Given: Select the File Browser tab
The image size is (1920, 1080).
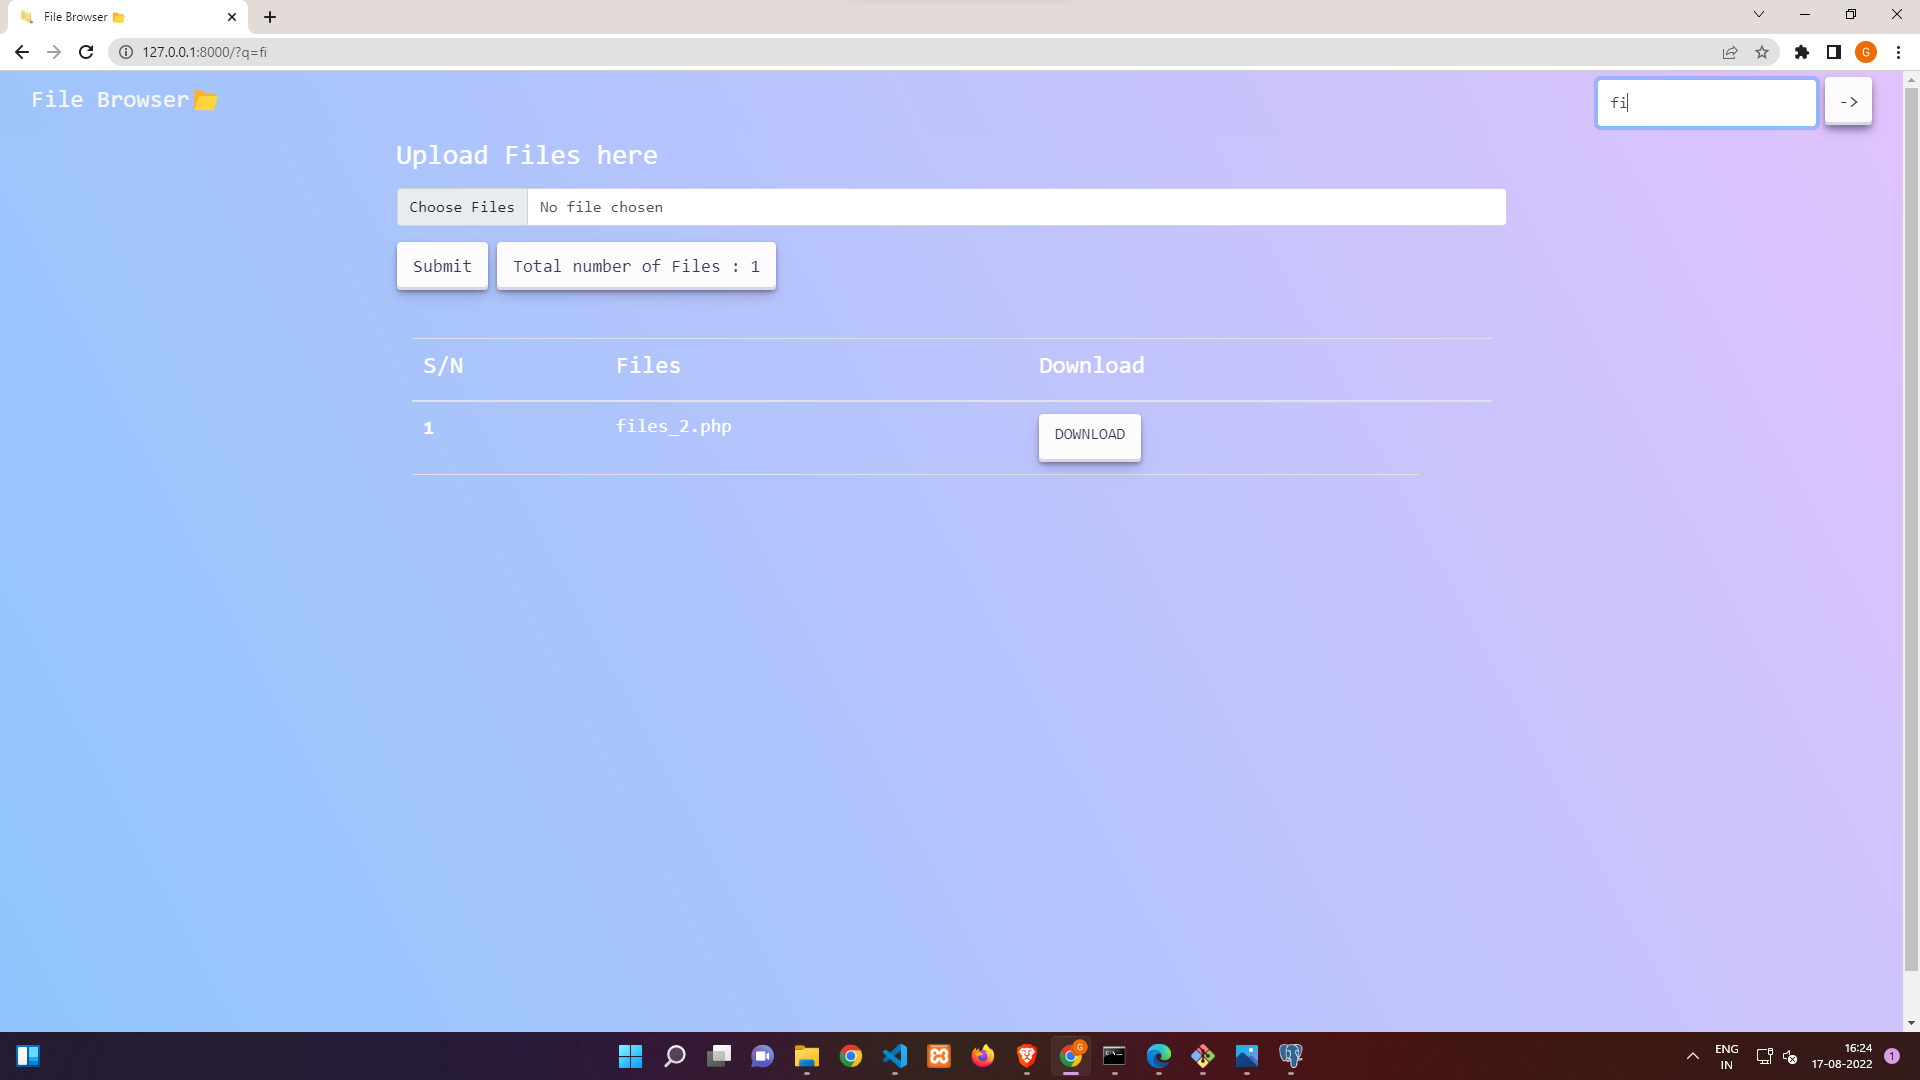Looking at the screenshot, I should [120, 17].
